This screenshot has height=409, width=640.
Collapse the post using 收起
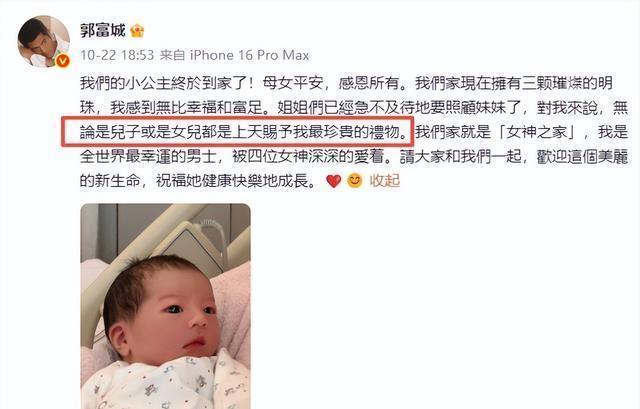coord(384,181)
